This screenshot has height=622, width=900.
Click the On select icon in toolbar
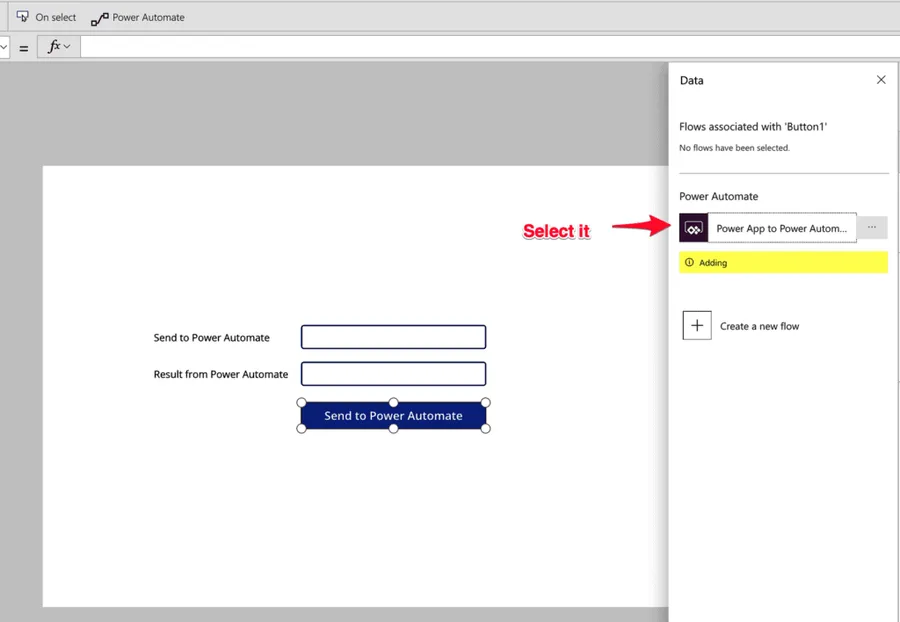[22, 17]
